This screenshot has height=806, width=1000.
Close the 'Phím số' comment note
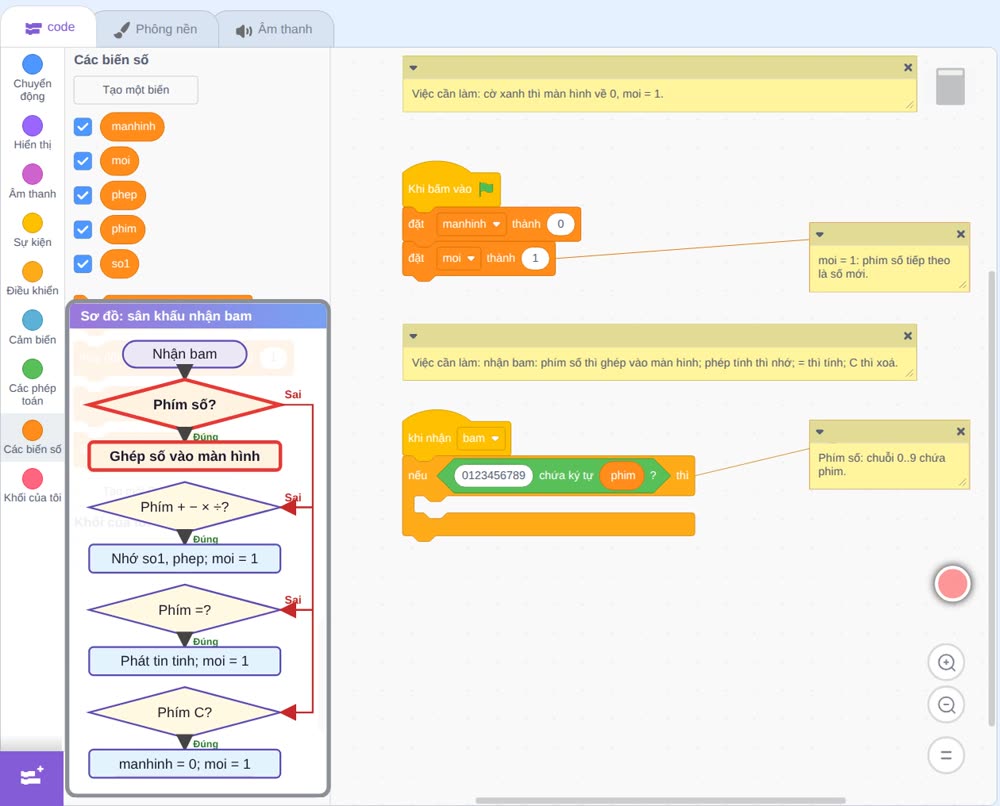pos(960,432)
